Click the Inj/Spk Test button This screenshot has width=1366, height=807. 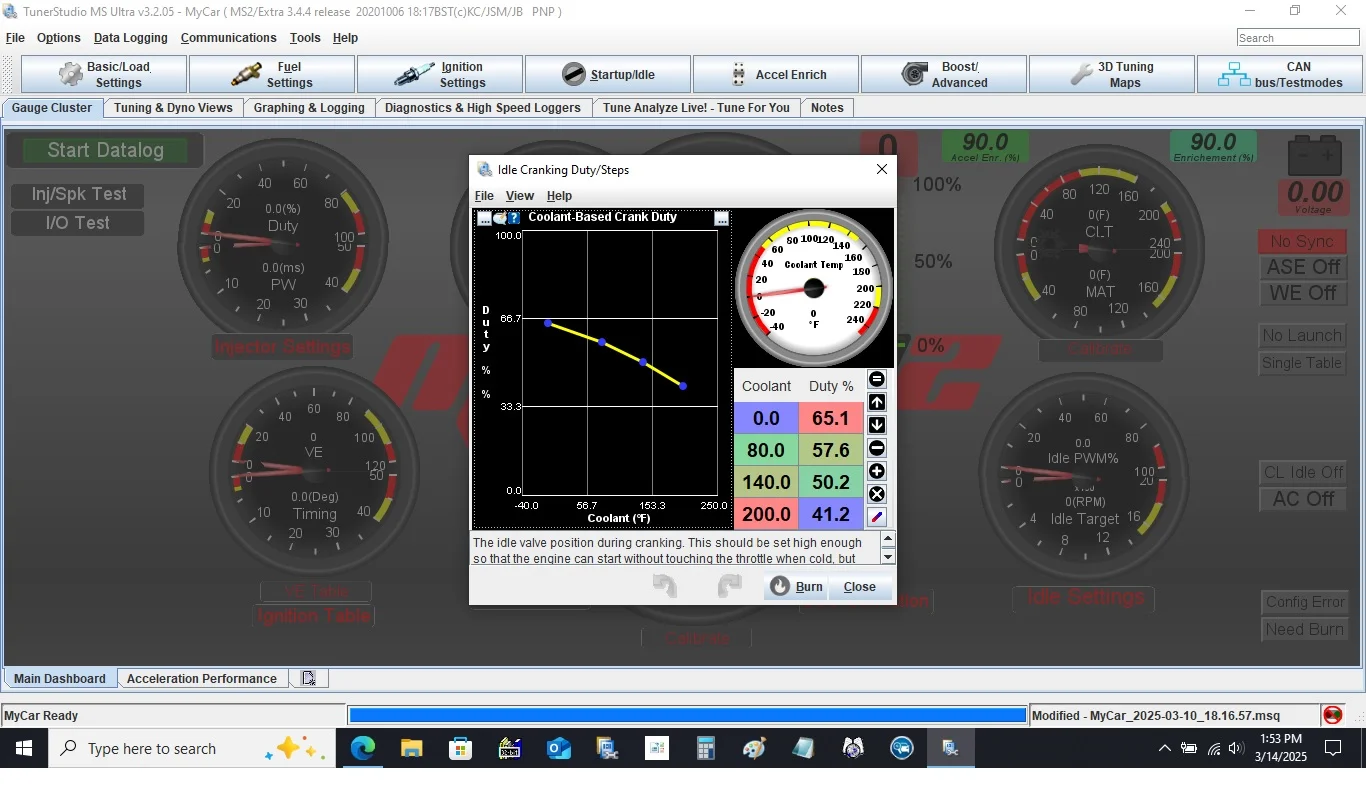79,195
